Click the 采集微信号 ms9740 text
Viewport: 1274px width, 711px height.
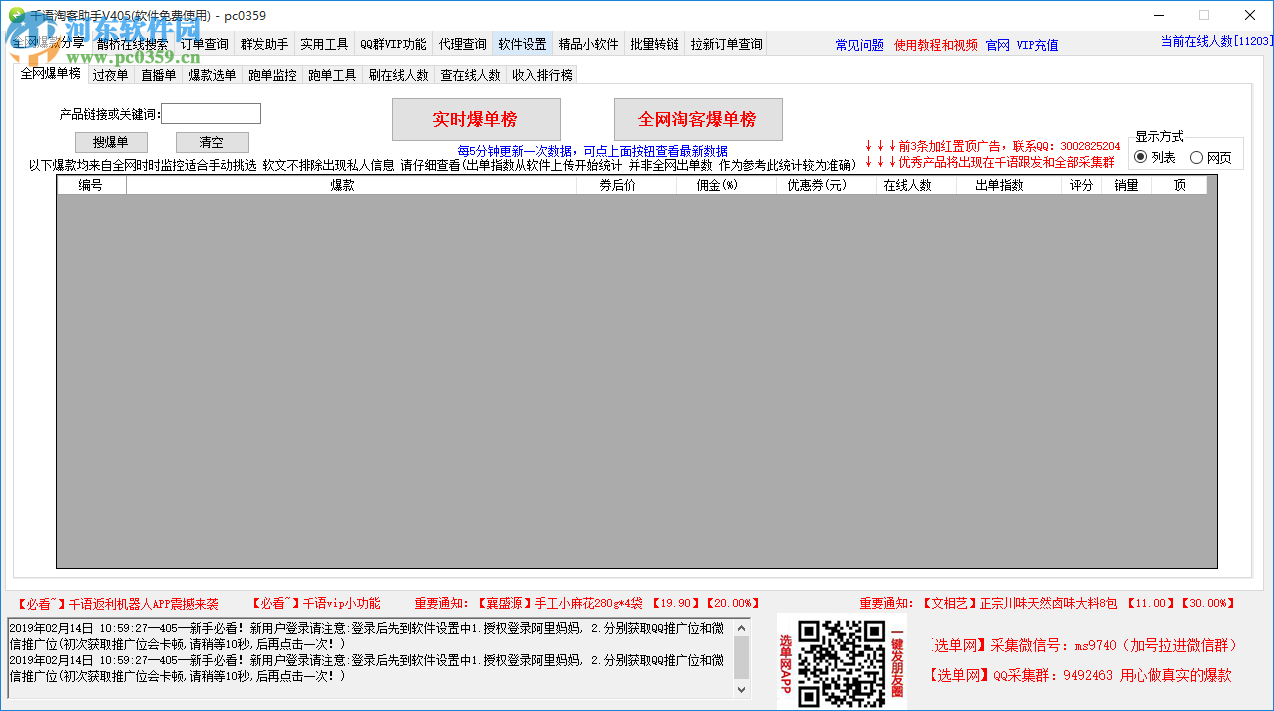pyautogui.click(x=1085, y=646)
